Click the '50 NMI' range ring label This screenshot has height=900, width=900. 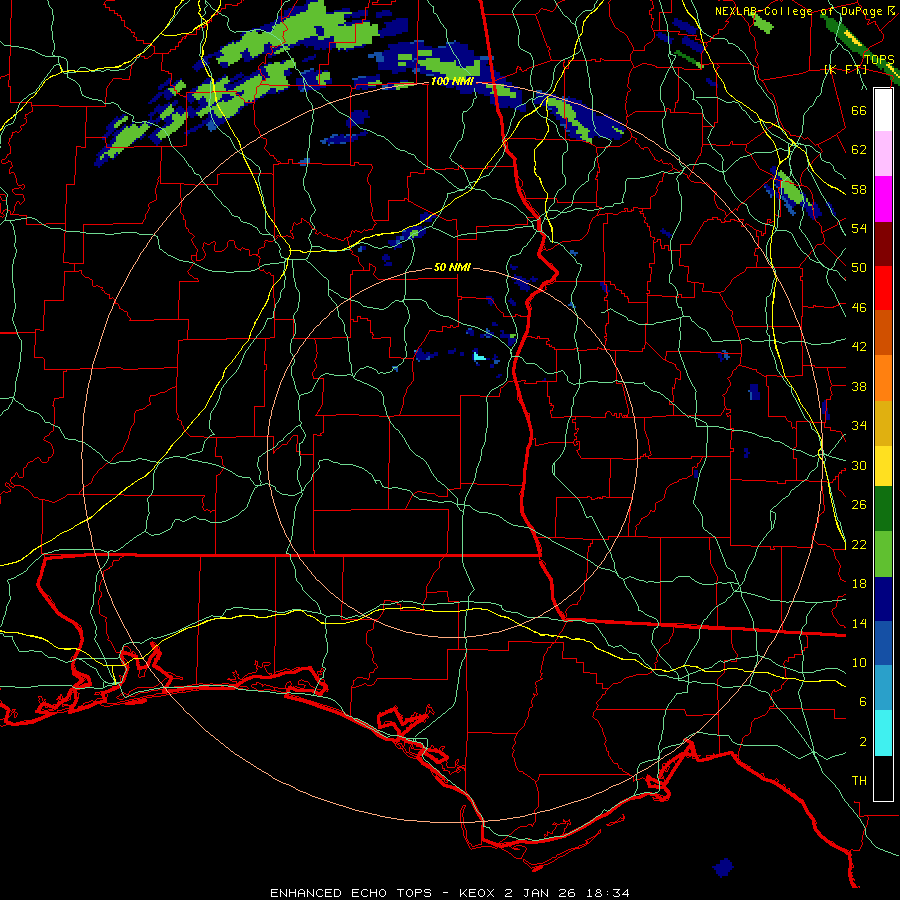pos(452,267)
